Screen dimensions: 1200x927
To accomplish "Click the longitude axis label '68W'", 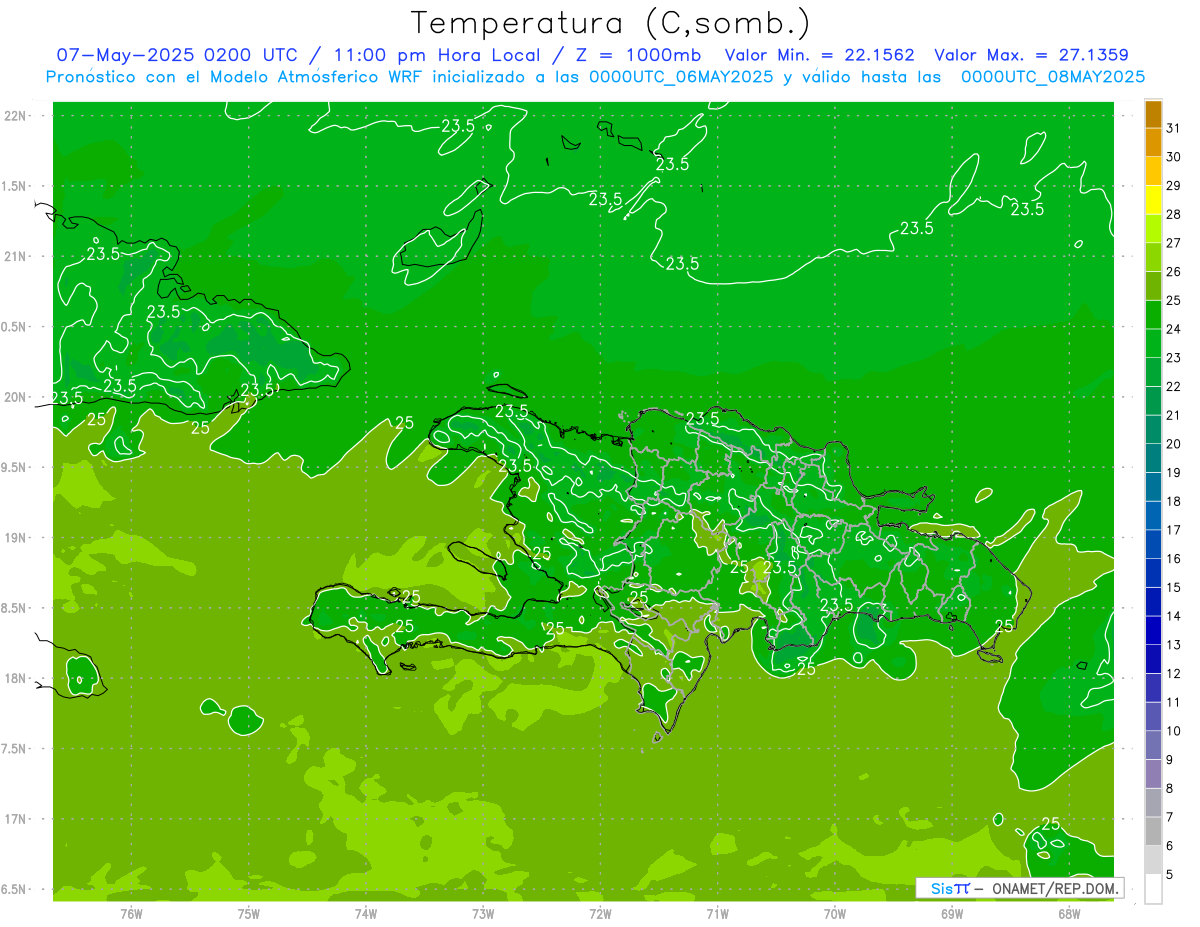I will pos(1069,913).
